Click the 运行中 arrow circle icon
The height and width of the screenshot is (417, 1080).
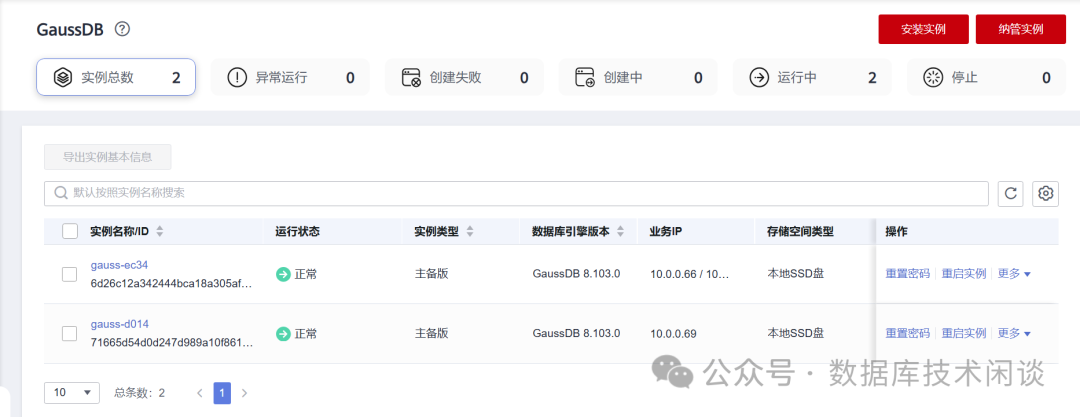(x=759, y=77)
